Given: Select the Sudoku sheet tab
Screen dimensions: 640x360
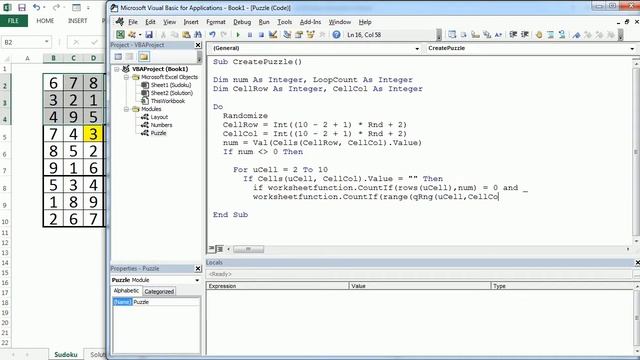Looking at the screenshot, I should (66, 354).
